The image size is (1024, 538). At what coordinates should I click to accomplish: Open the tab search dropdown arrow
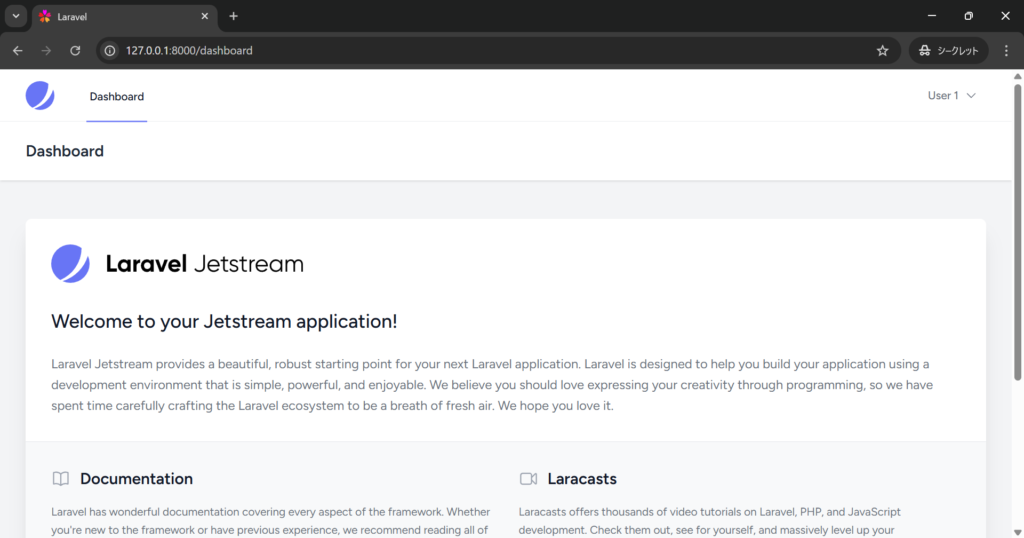16,16
